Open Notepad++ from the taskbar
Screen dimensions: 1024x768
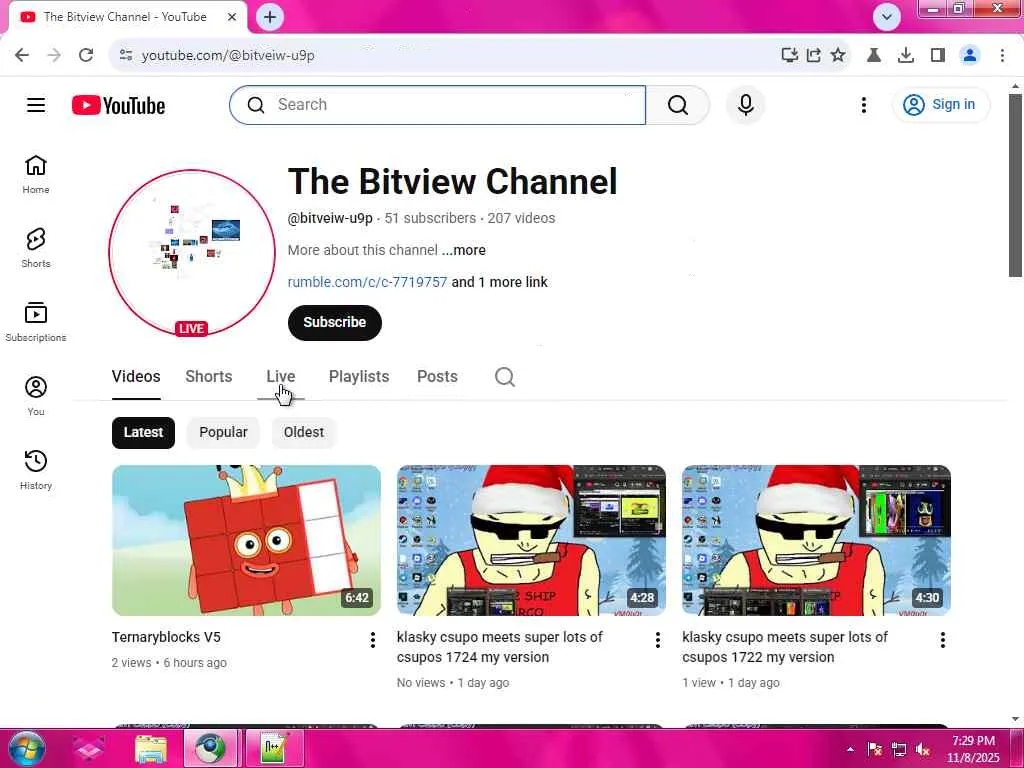point(273,749)
